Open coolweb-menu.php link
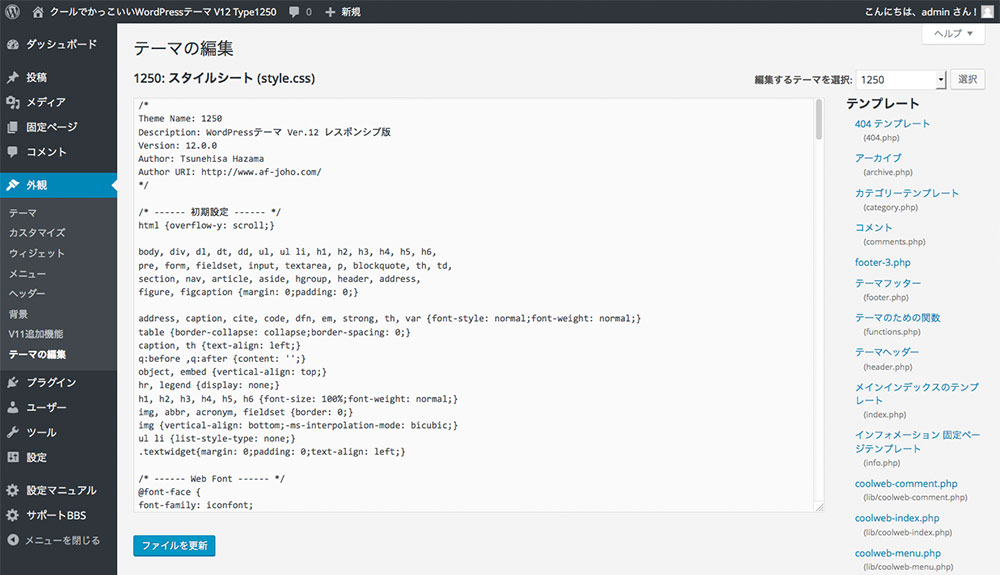 coord(898,553)
